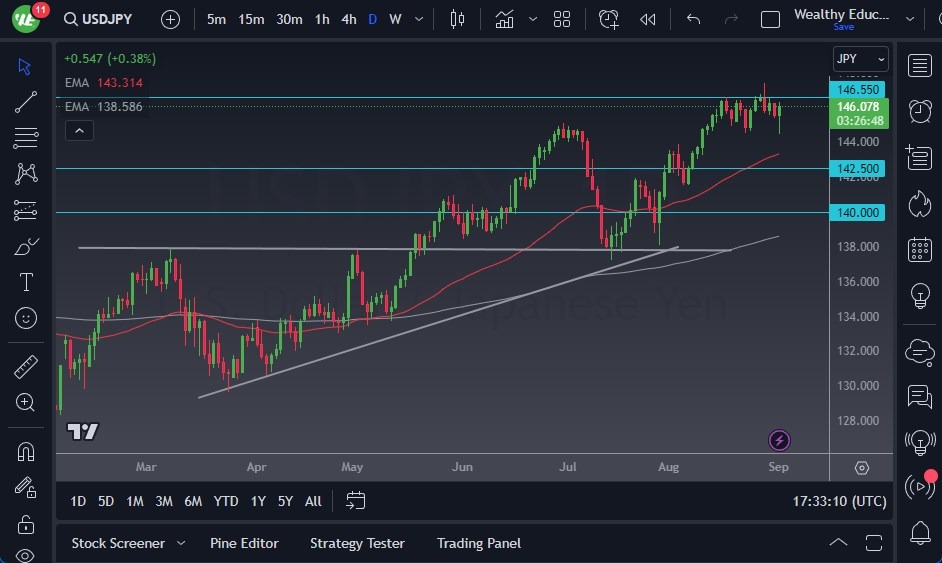Collapse the EMA indicator legend
942x563 pixels.
point(78,130)
